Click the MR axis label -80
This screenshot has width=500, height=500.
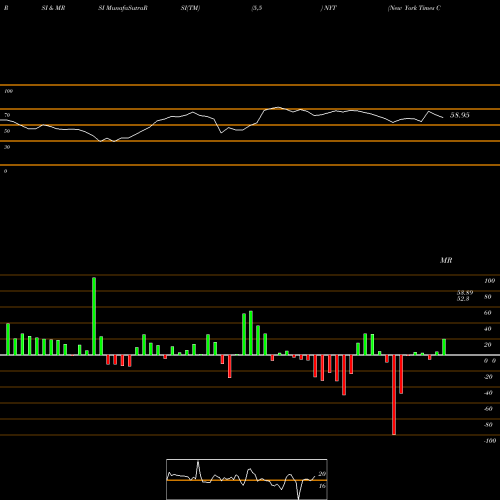click(488, 425)
